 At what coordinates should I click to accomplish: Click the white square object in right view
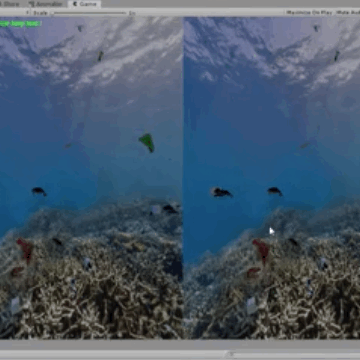251,305
